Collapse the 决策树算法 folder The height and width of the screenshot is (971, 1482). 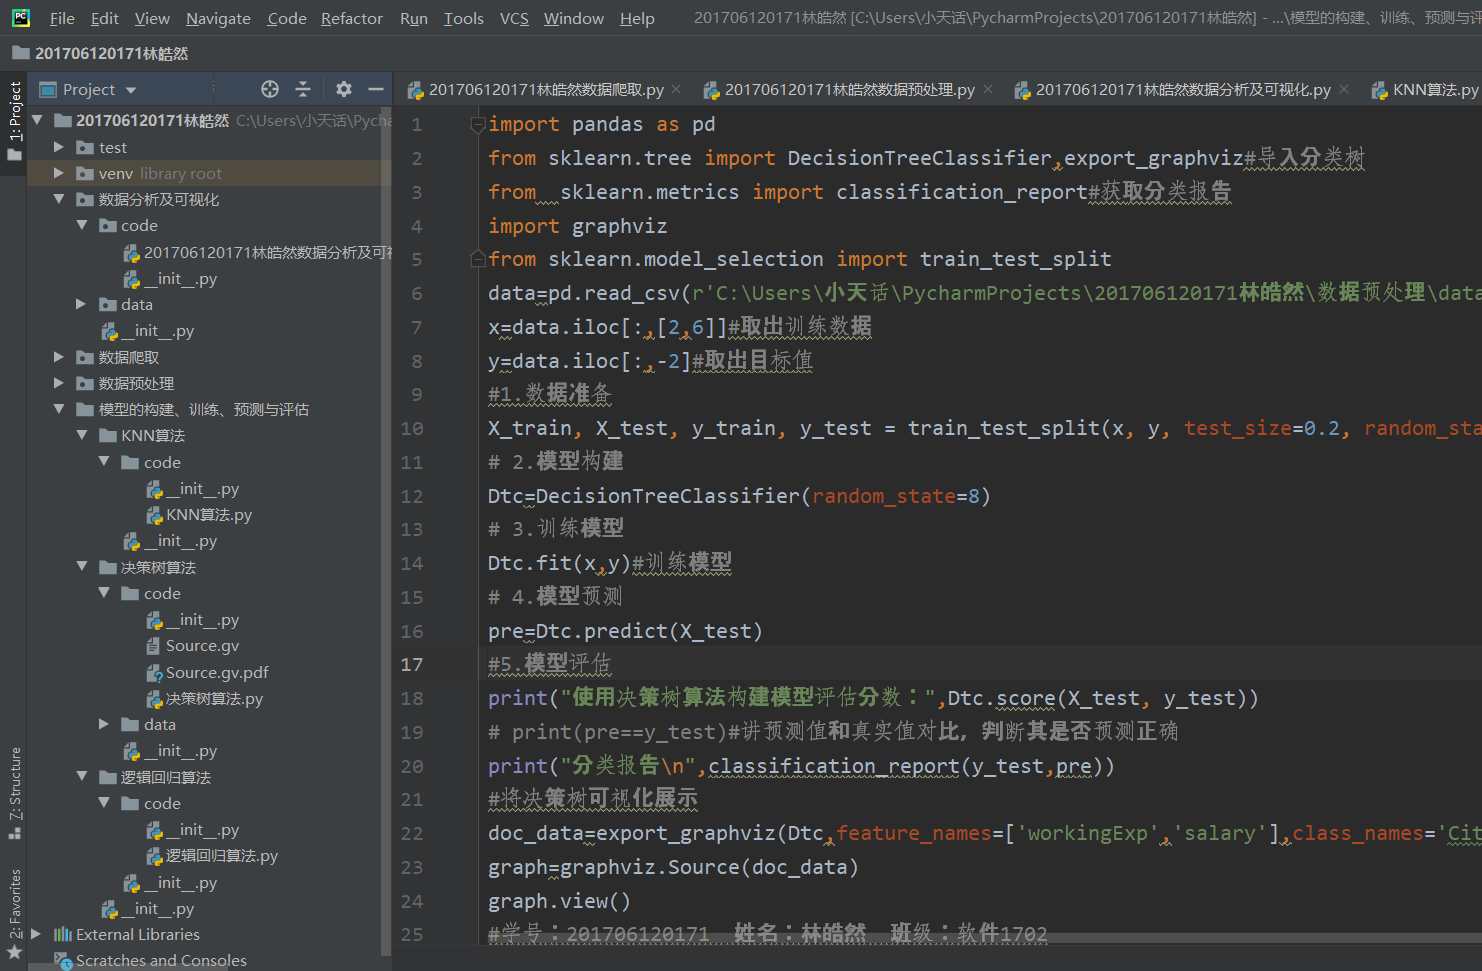click(82, 567)
